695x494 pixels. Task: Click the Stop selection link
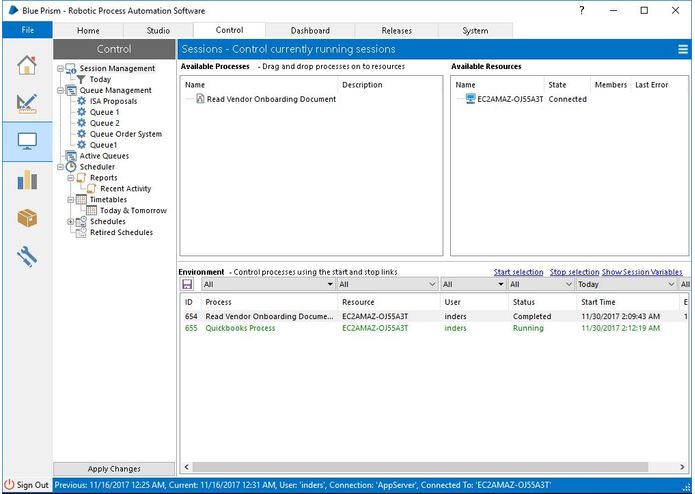coord(574,272)
